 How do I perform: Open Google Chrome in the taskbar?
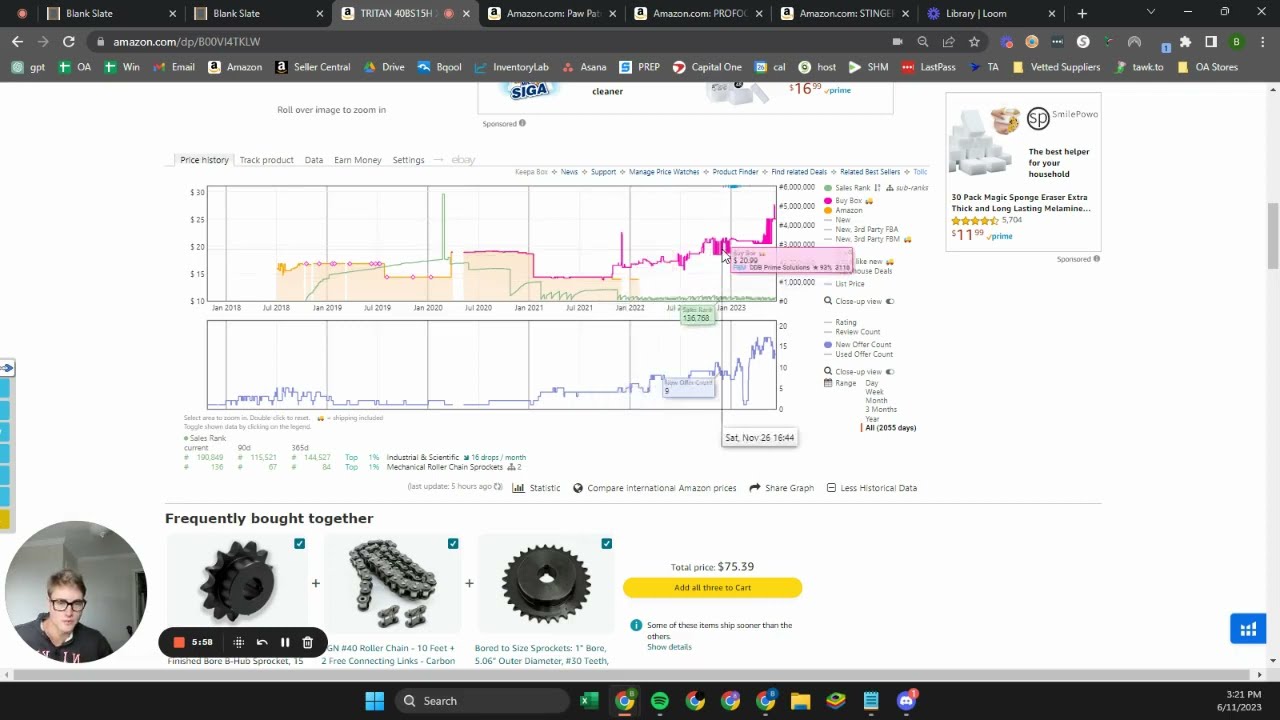pyautogui.click(x=625, y=701)
